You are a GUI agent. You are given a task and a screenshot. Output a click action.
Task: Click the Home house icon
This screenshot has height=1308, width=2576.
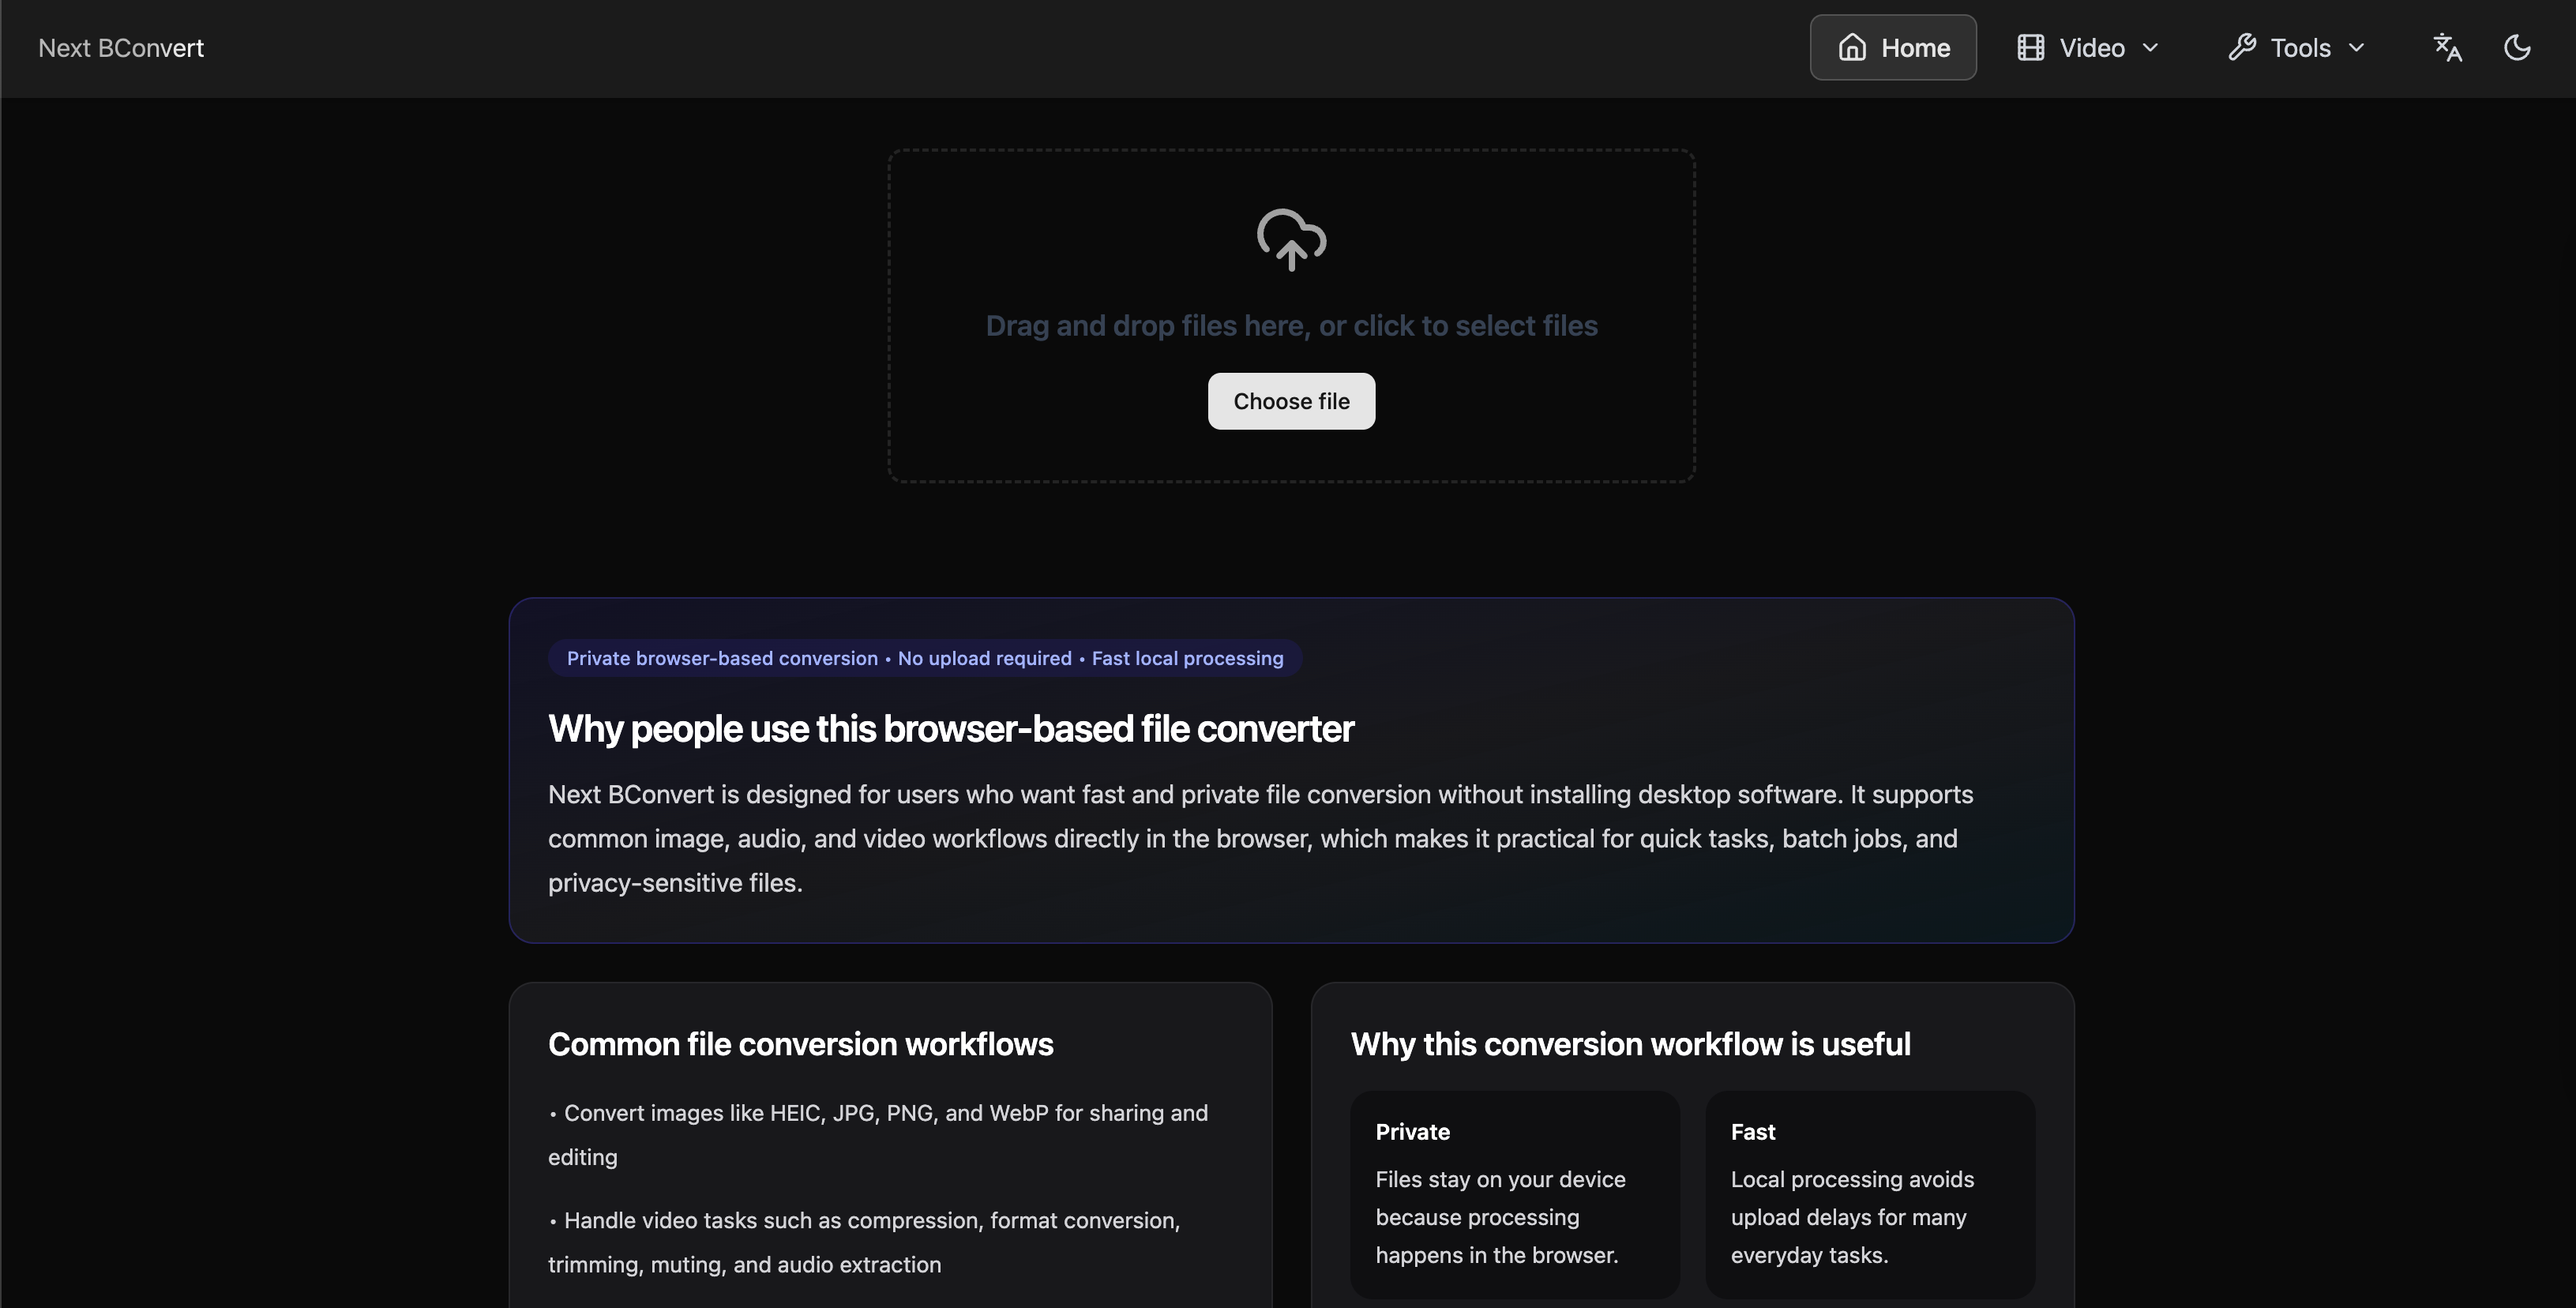tap(1852, 48)
